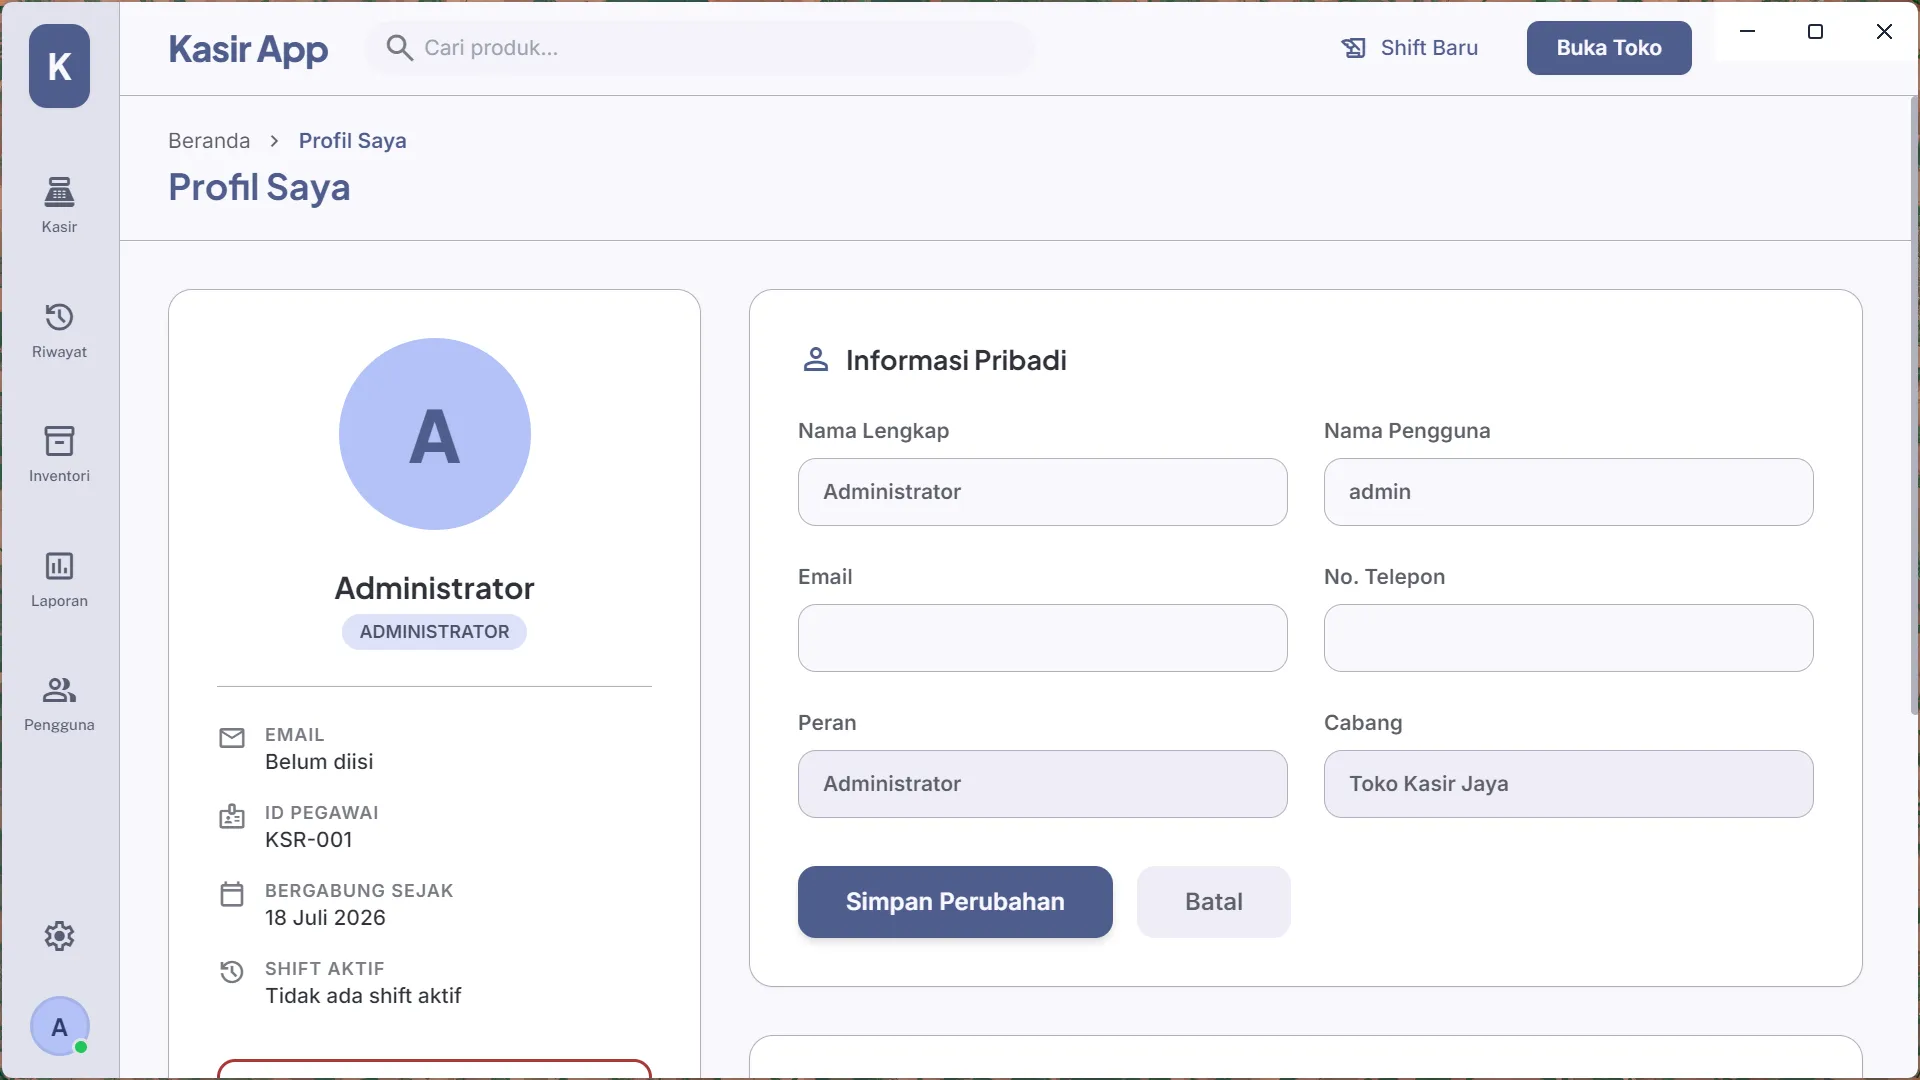The height and width of the screenshot is (1080, 1920).
Task: Open settings via the gear icon
Action: click(x=59, y=936)
